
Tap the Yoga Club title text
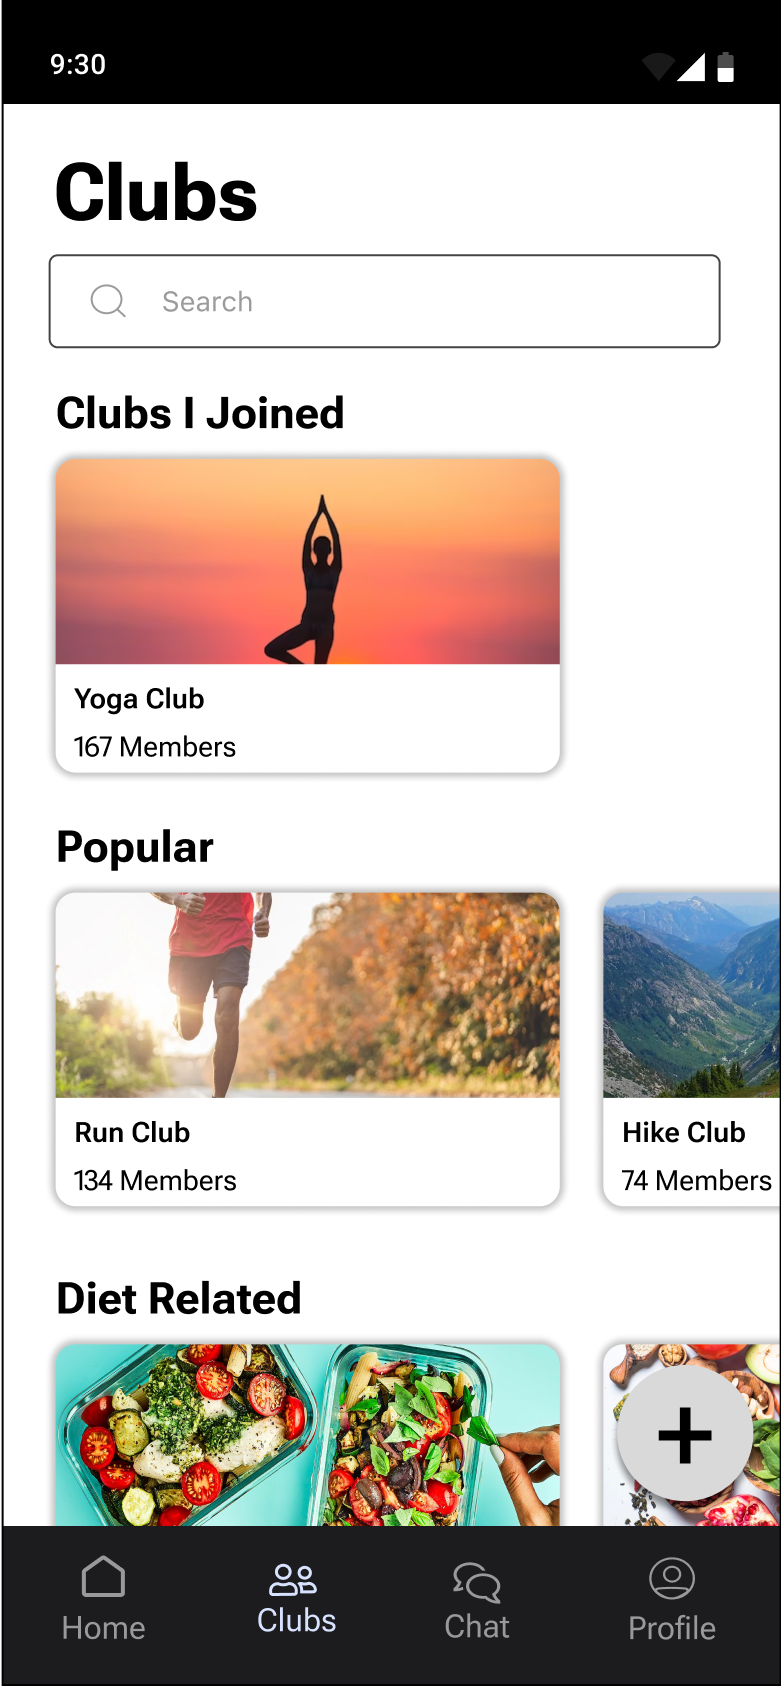(139, 699)
